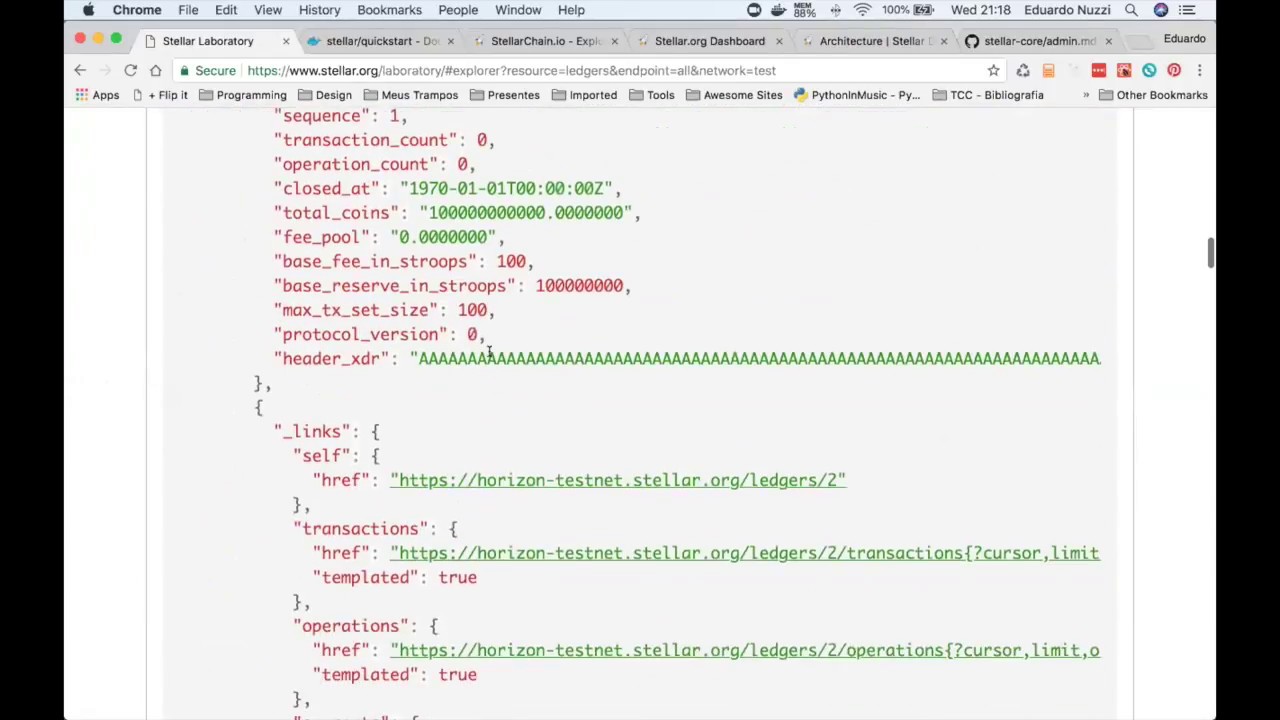1280x720 pixels.
Task: Click the orange extension icon
Action: (1048, 71)
